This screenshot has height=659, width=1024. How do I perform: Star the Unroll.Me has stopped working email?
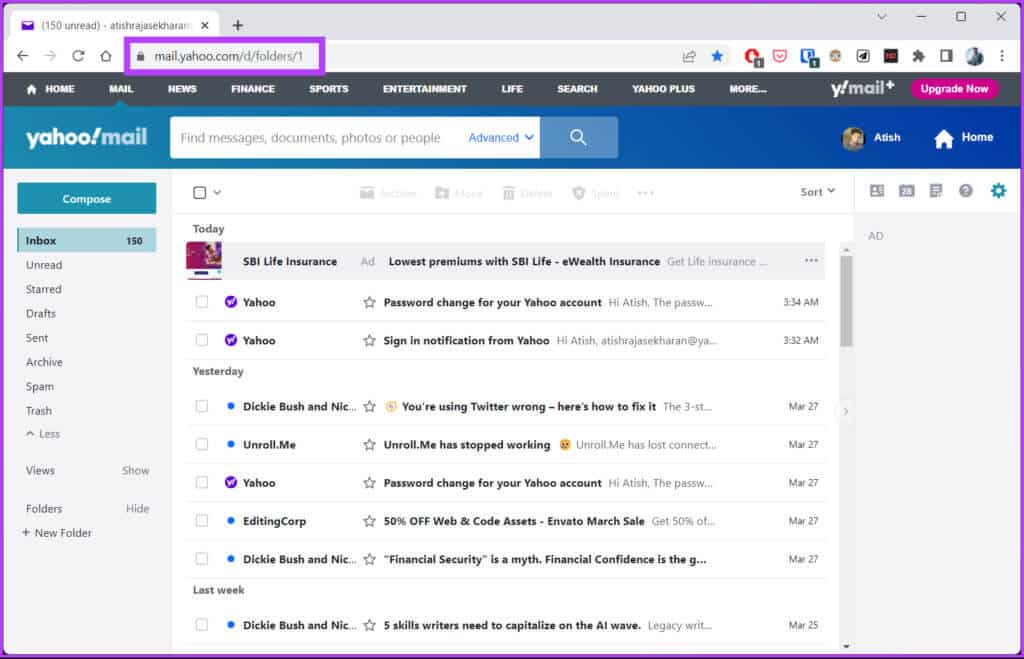pos(370,445)
